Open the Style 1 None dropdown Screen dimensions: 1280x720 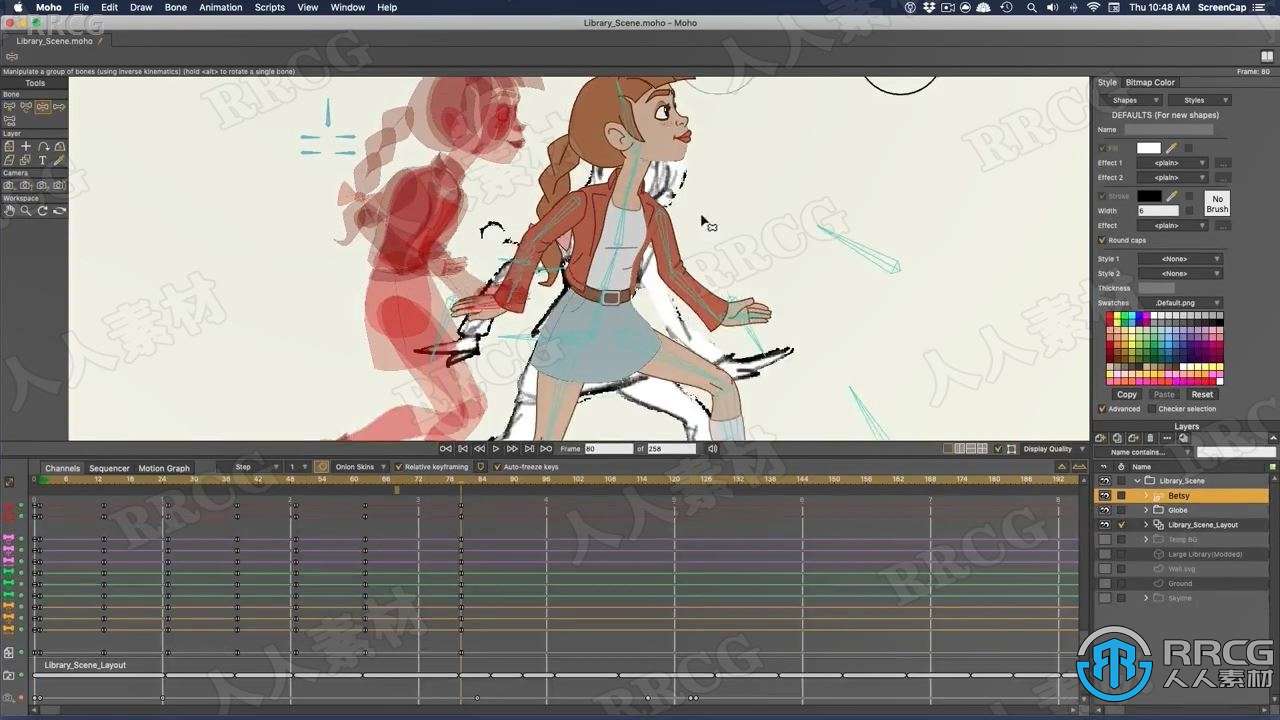coord(1180,259)
